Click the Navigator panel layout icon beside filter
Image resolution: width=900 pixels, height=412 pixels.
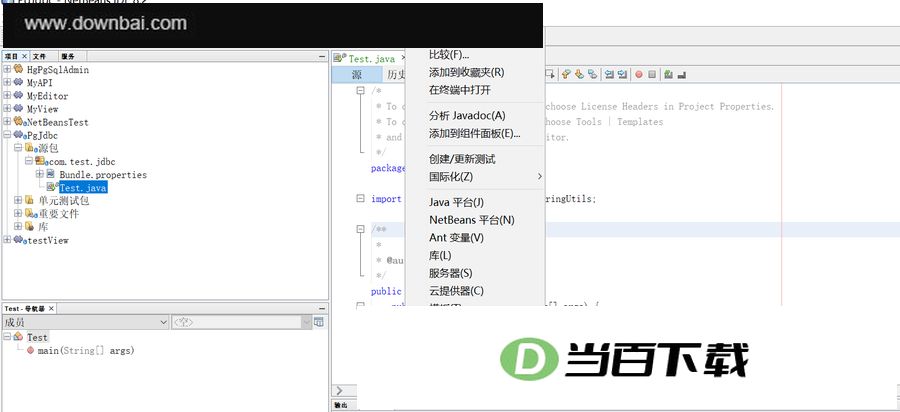click(319, 322)
